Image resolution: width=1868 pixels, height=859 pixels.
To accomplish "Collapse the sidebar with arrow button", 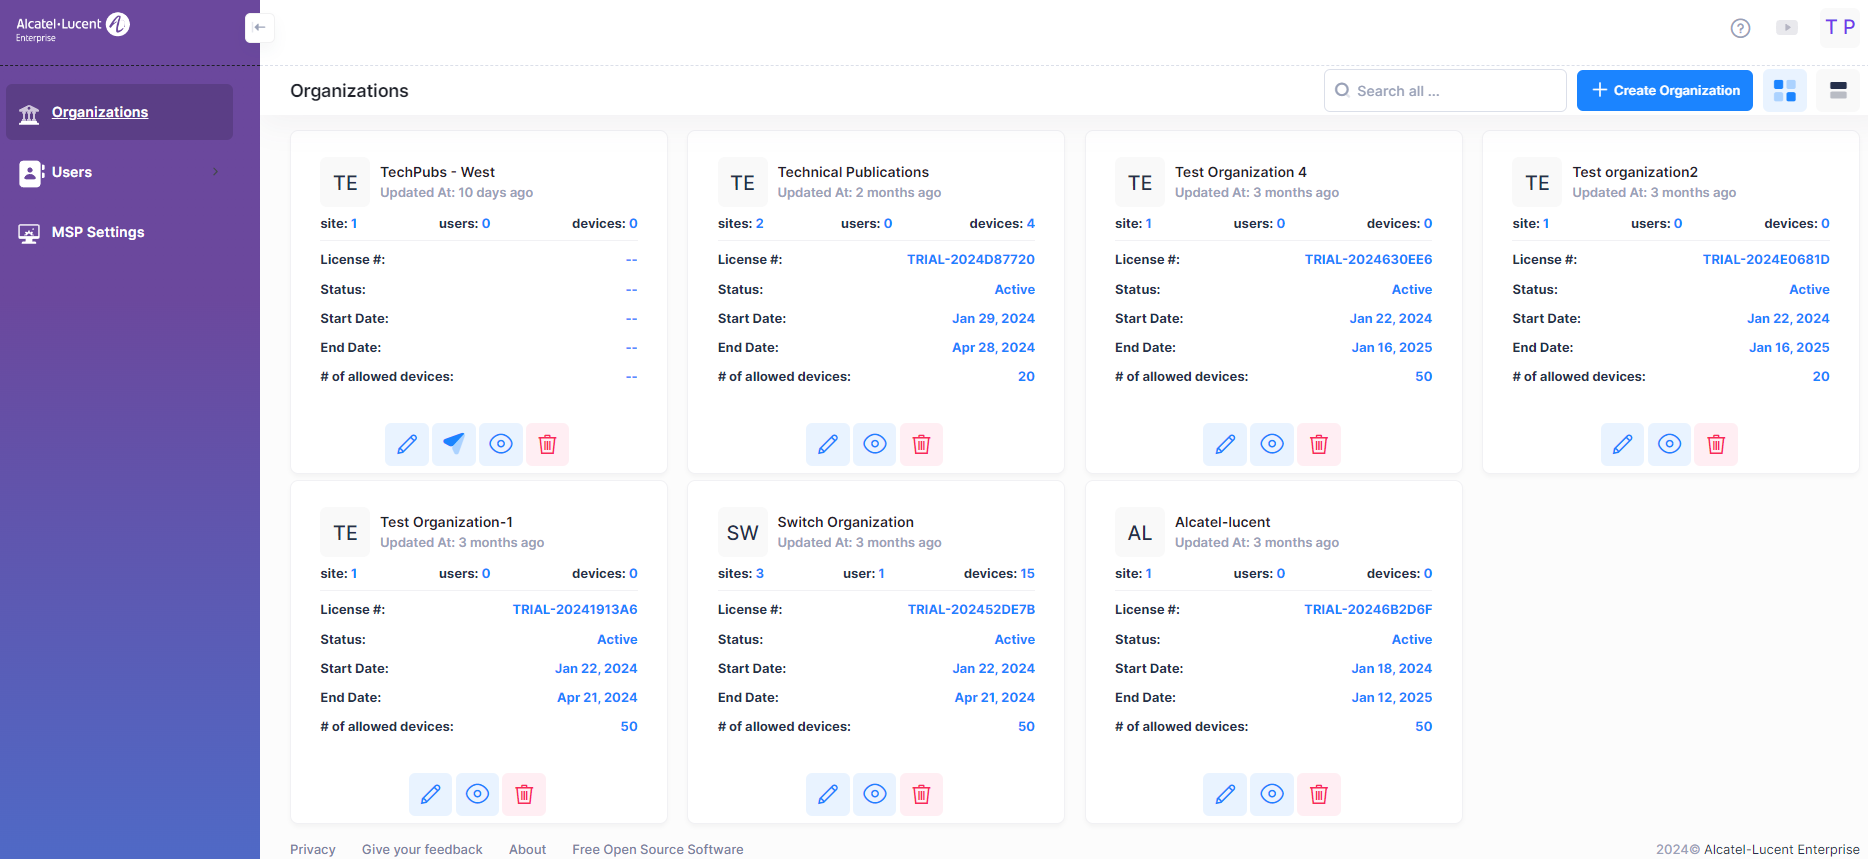I will (259, 27).
